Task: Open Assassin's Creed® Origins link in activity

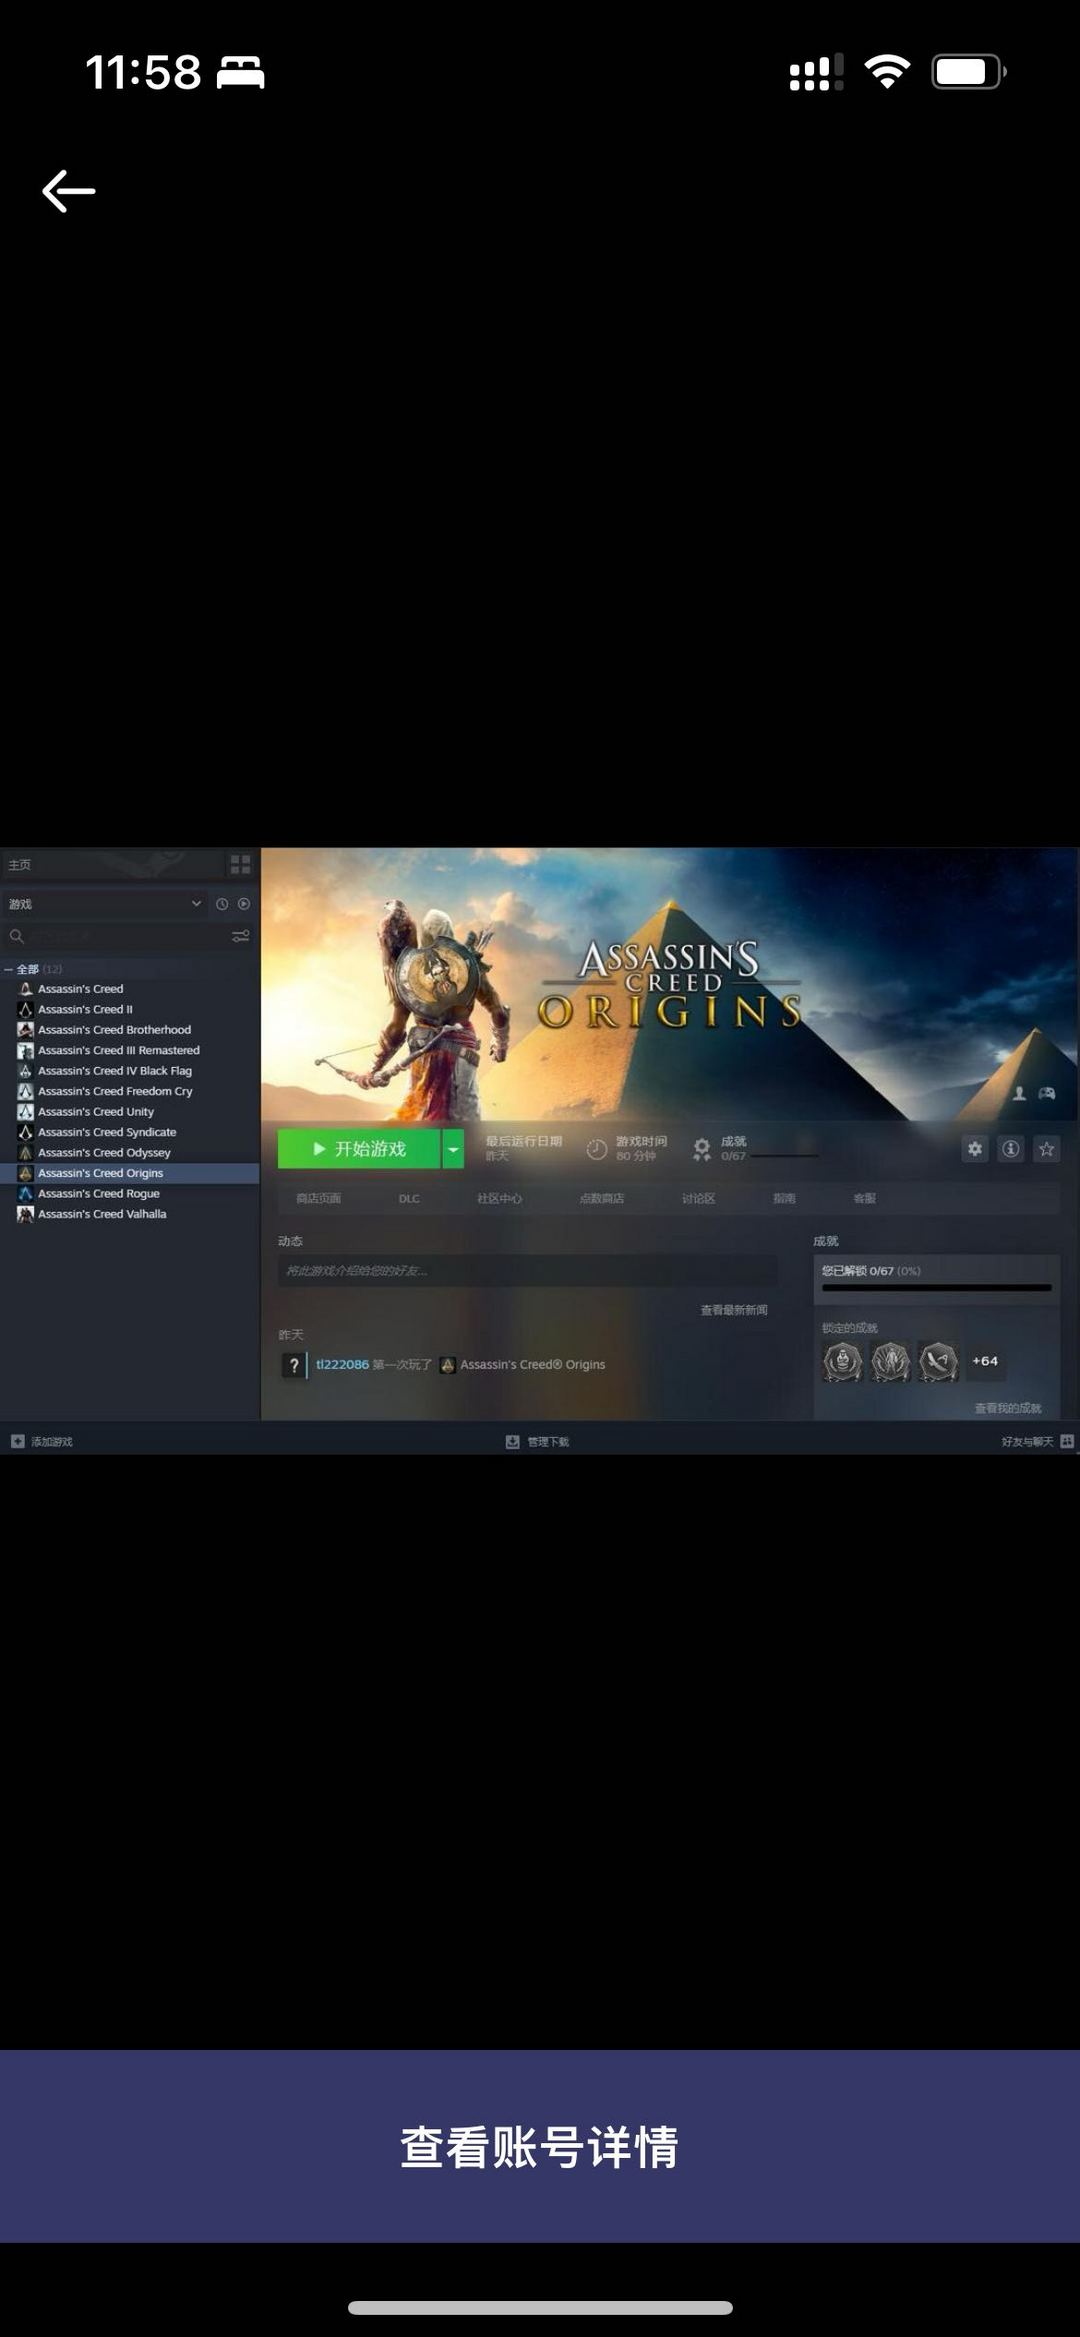Action: pos(532,1364)
